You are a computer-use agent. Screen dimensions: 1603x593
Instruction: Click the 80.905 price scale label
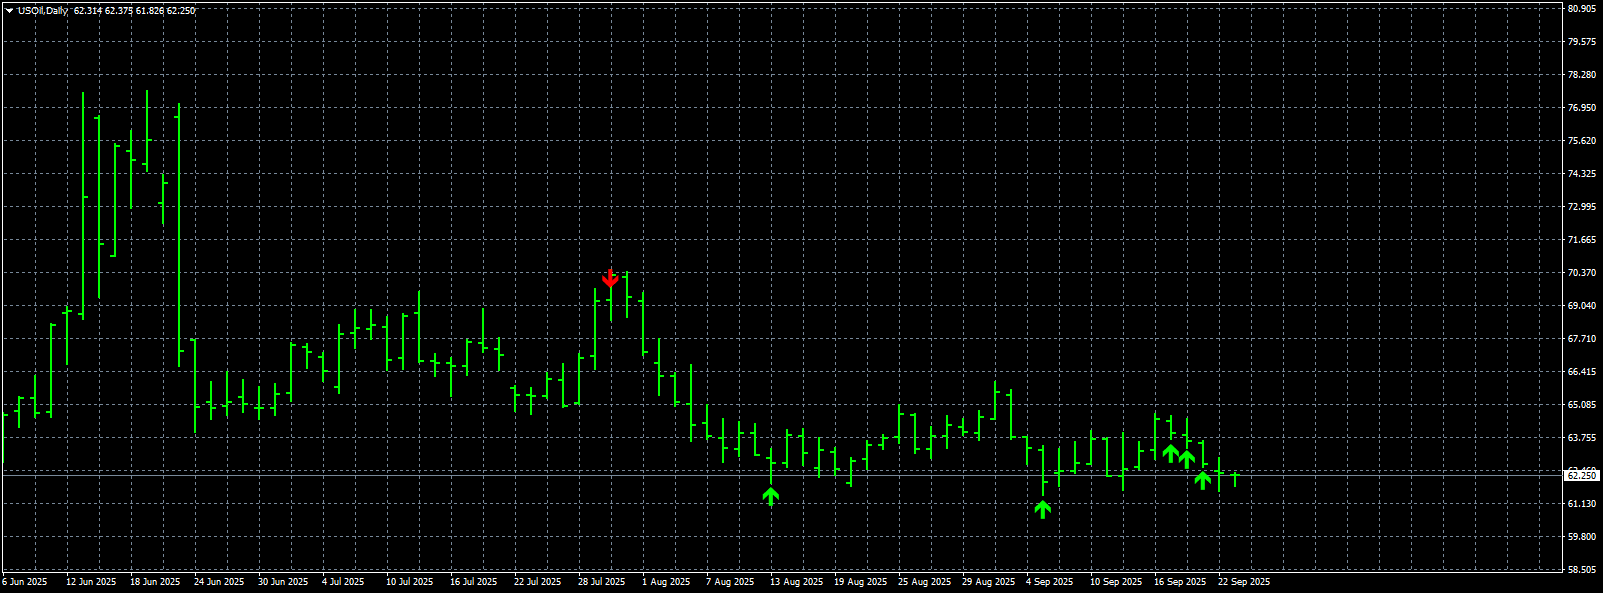(1581, 8)
